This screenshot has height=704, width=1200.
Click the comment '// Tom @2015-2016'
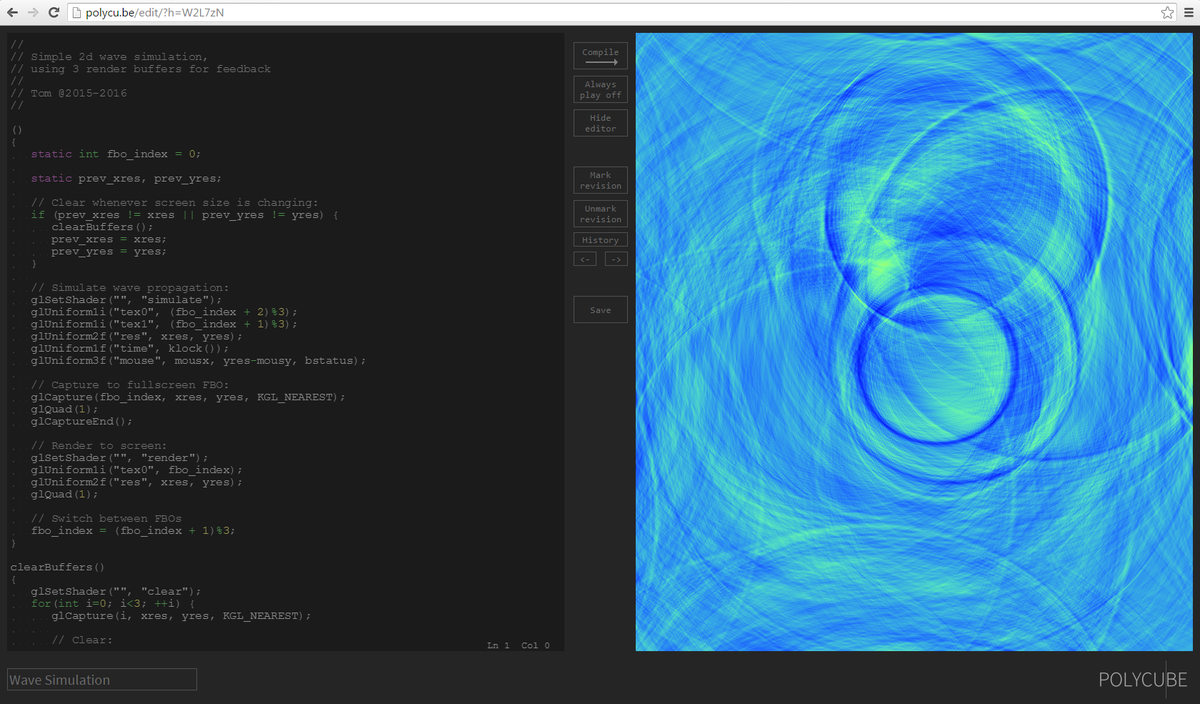[69, 93]
